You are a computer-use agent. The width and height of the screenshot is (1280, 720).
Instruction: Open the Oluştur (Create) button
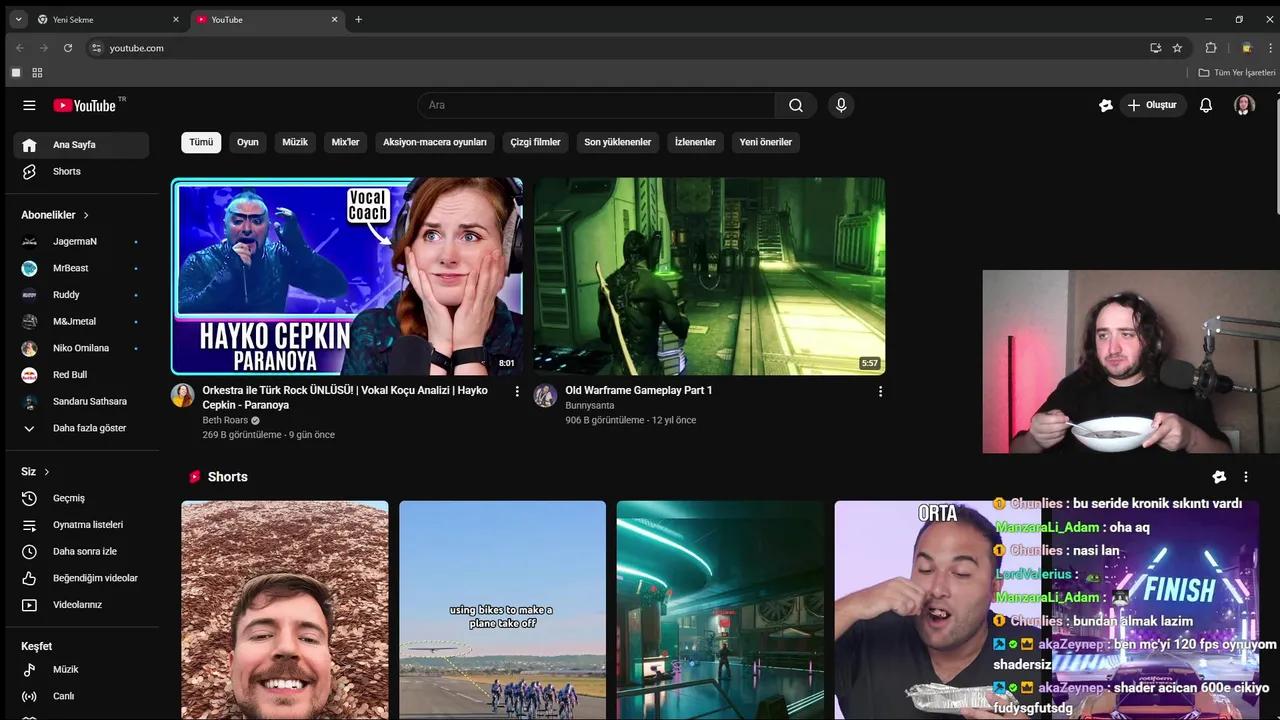click(1152, 105)
